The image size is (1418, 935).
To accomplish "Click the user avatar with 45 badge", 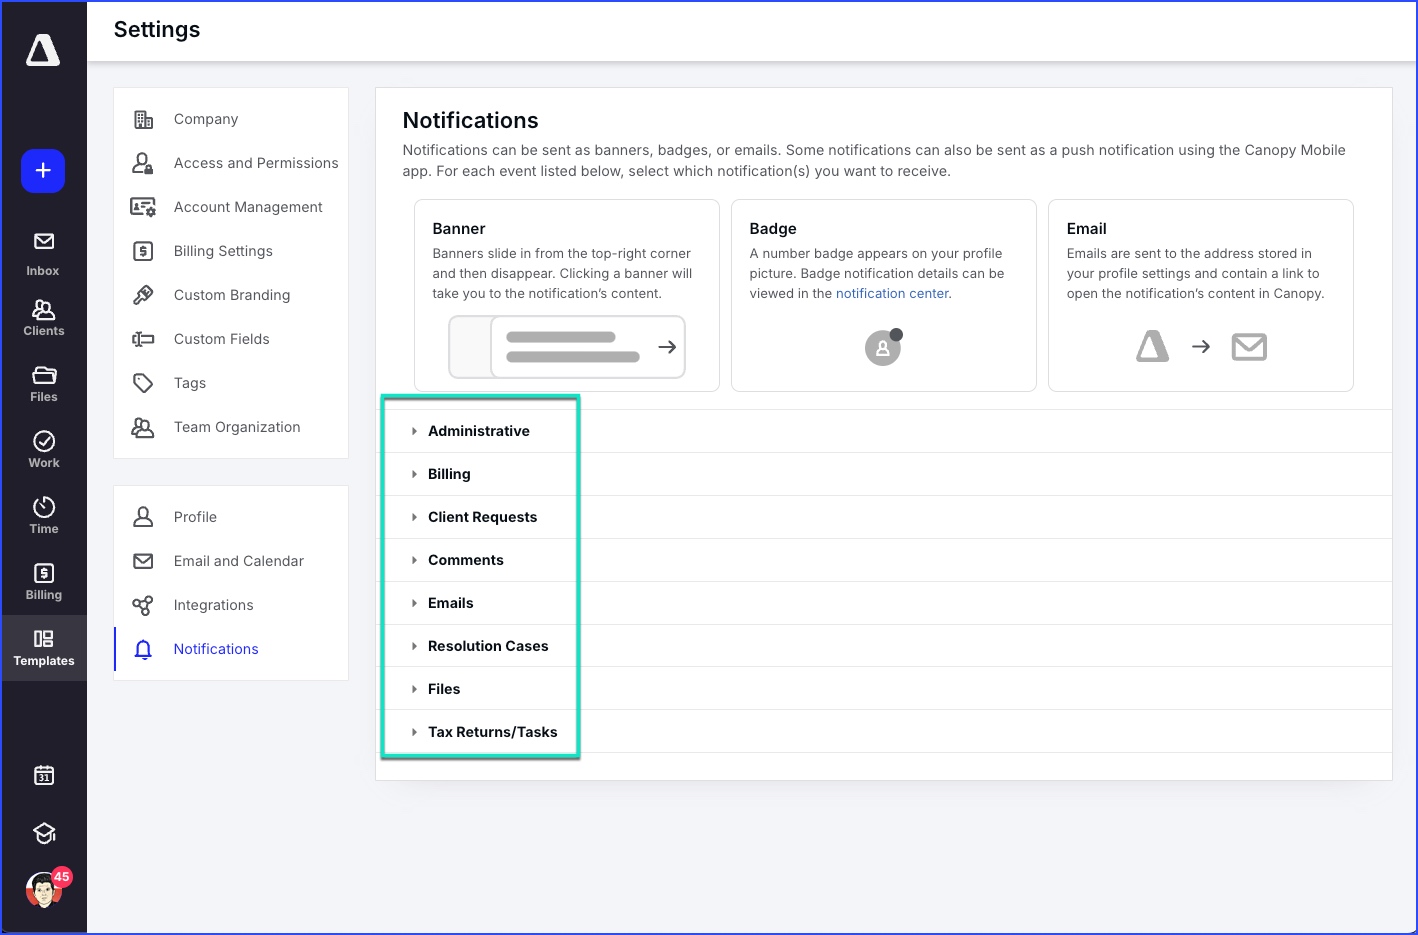I will pos(44,889).
